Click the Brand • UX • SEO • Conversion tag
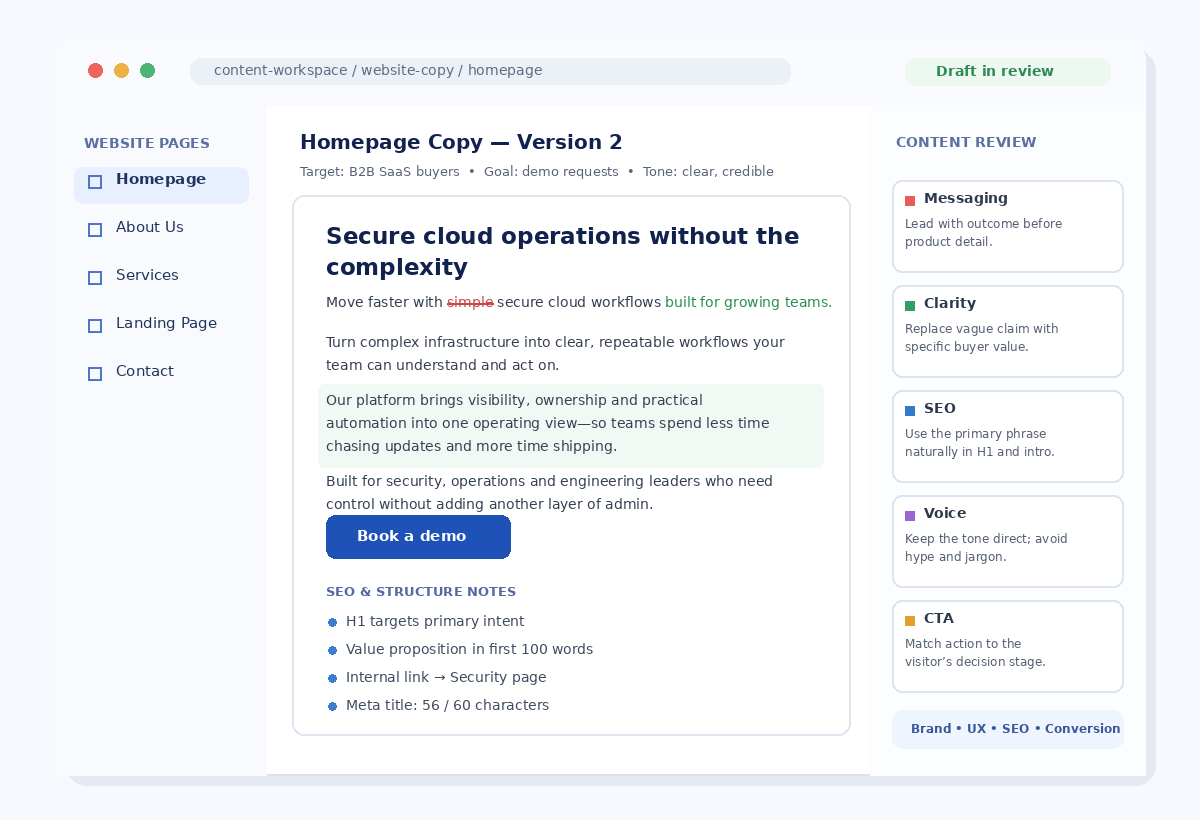1200x820 pixels. point(1008,729)
